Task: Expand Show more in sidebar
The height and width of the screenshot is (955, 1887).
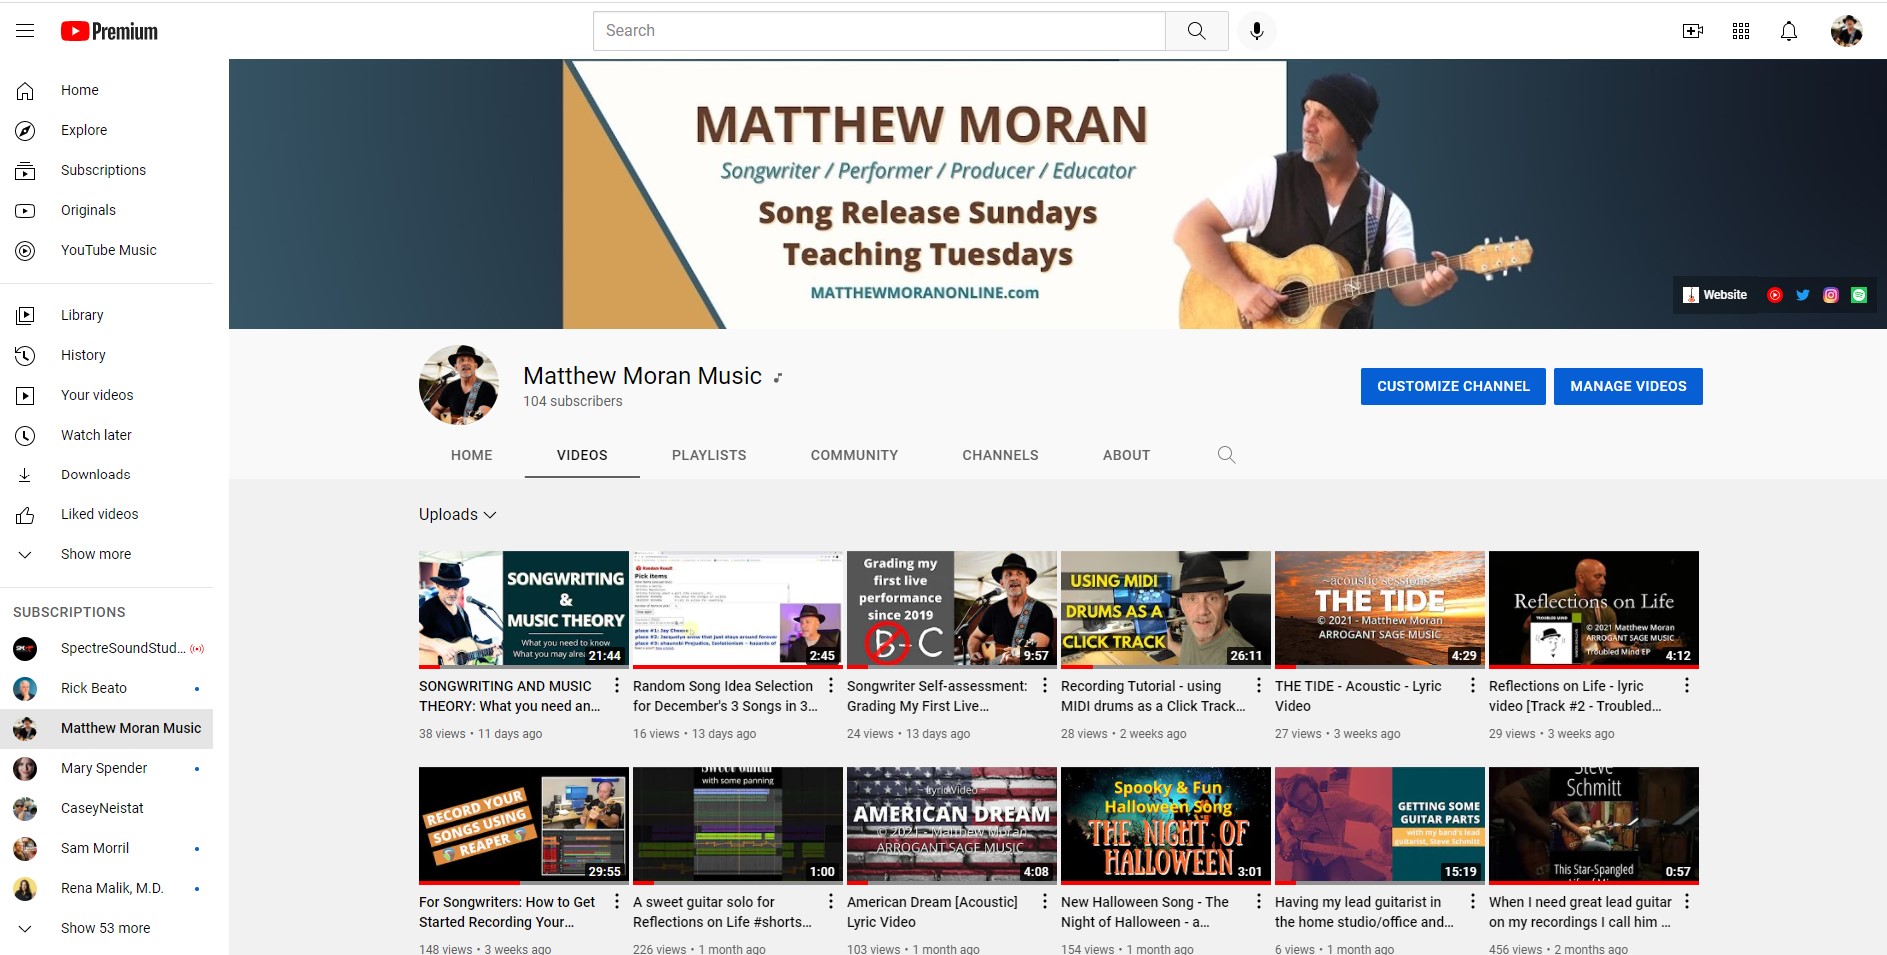Action: [x=107, y=554]
